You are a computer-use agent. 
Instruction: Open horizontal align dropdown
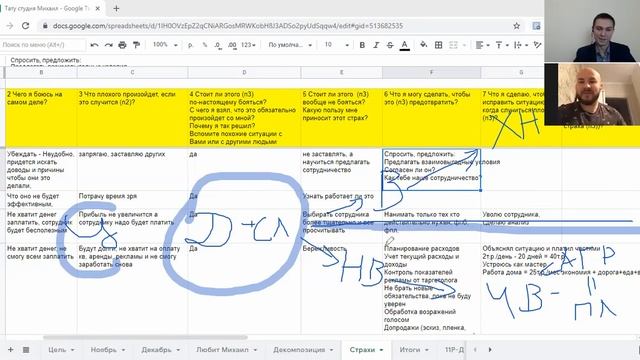[x=482, y=45]
